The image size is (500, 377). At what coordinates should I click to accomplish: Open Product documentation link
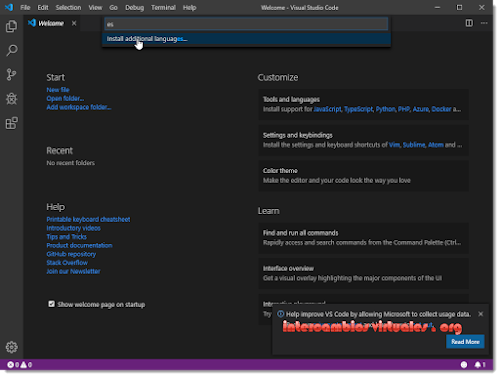pyautogui.click(x=79, y=245)
